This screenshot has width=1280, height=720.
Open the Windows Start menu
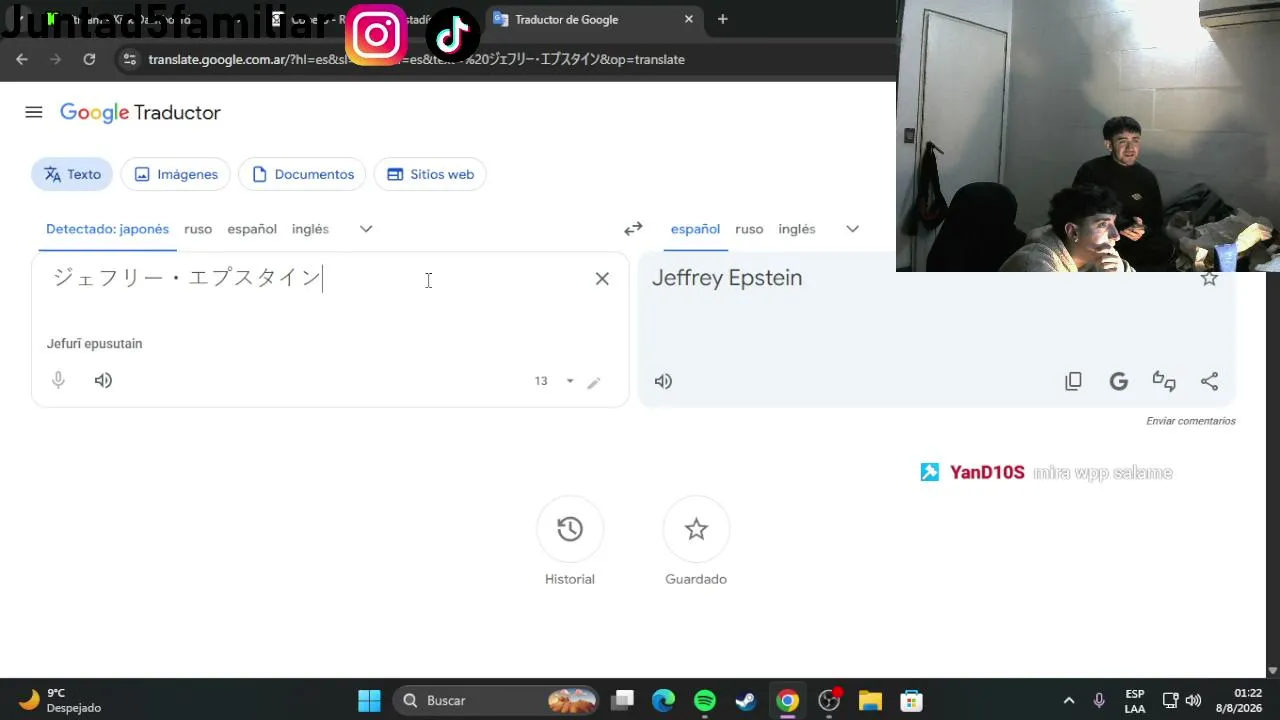pyautogui.click(x=369, y=701)
